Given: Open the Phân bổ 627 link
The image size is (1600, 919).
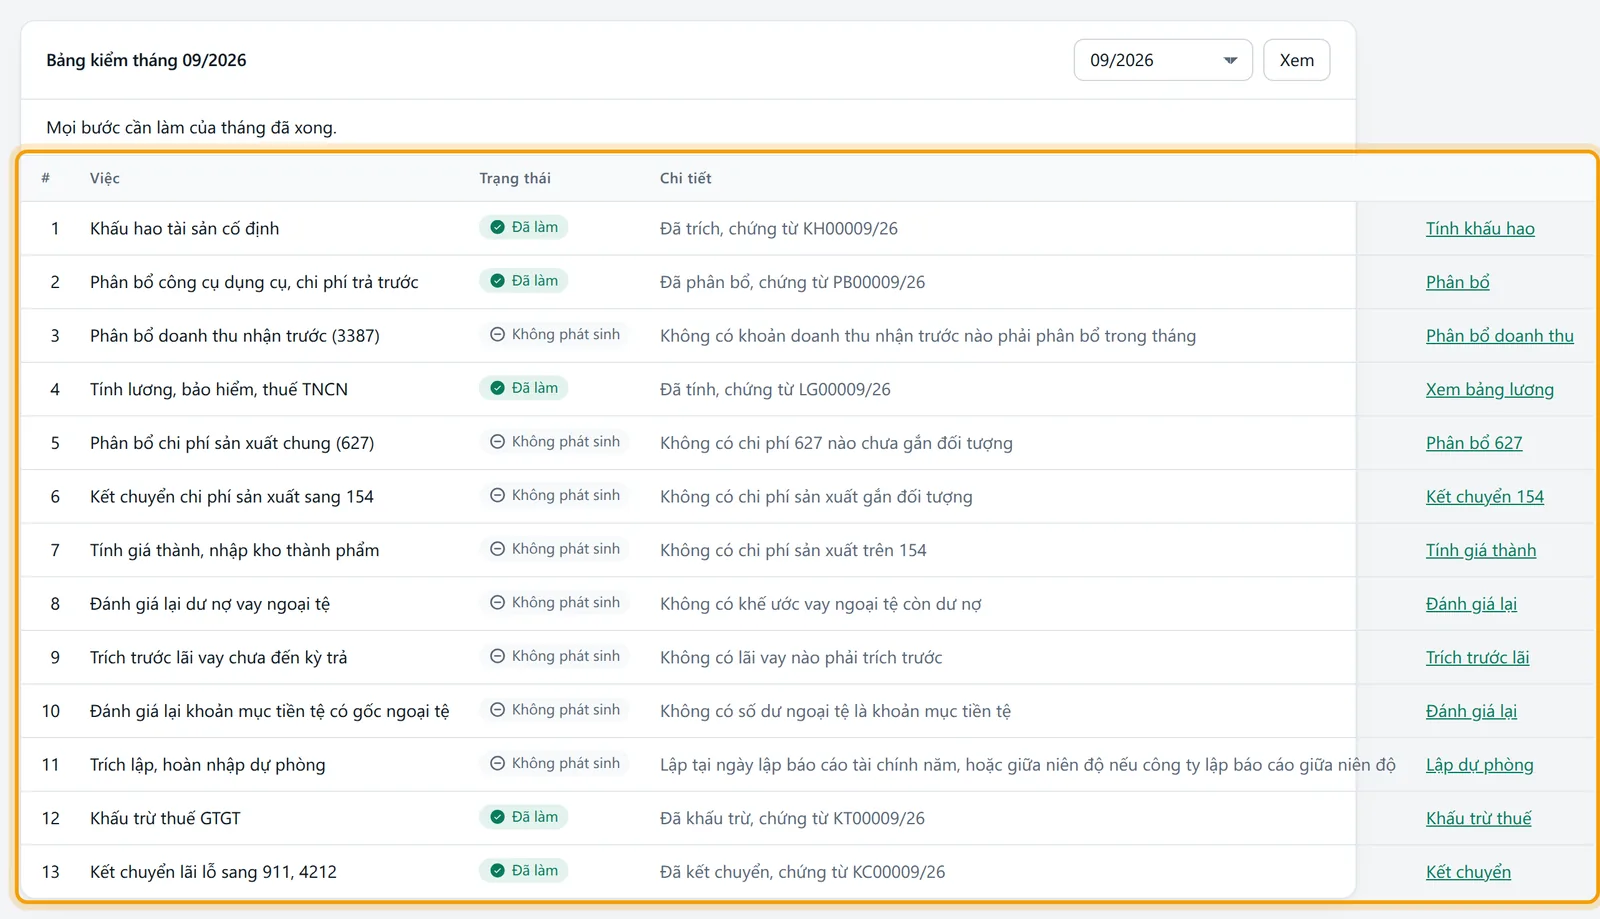Looking at the screenshot, I should click(x=1474, y=443).
